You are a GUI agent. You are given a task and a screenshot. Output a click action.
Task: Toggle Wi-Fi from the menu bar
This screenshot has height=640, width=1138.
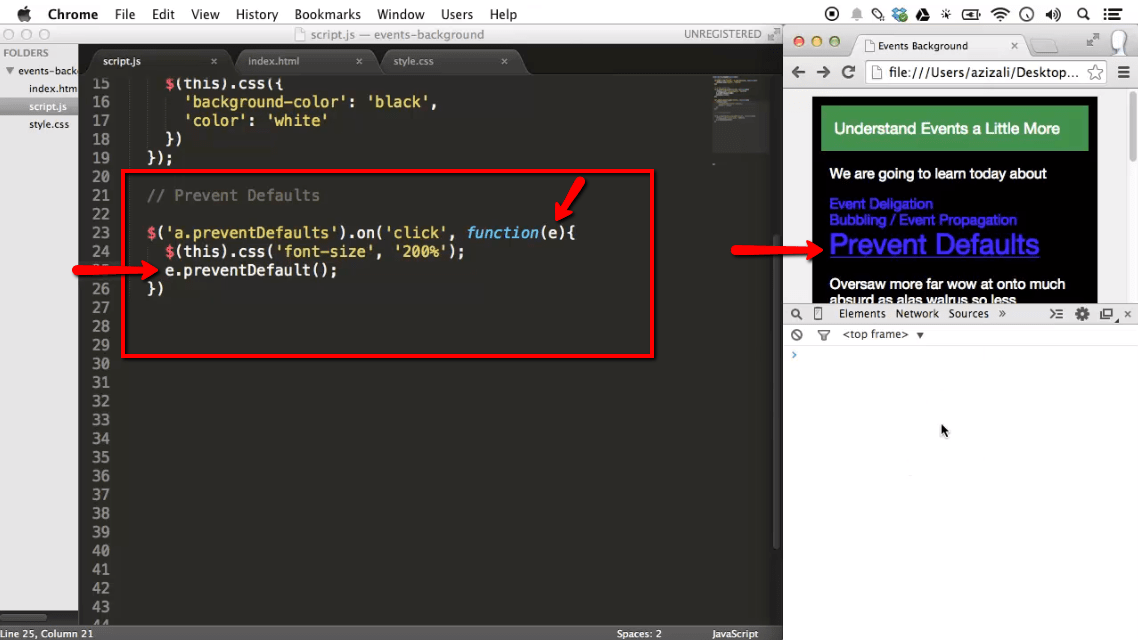point(1000,14)
